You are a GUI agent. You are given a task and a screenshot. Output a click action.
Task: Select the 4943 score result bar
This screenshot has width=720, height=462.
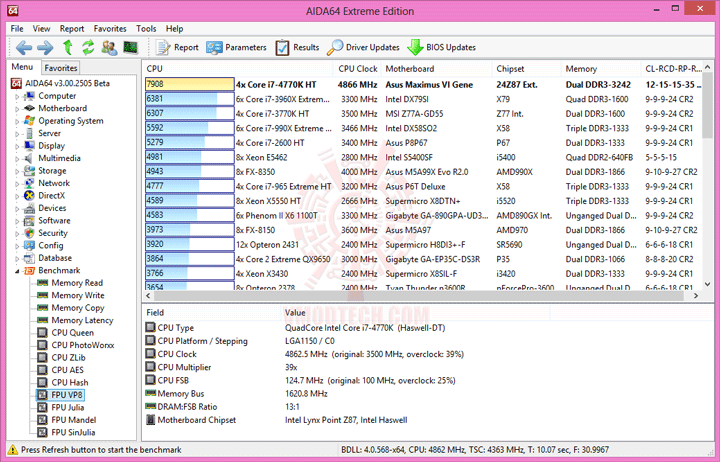click(190, 172)
